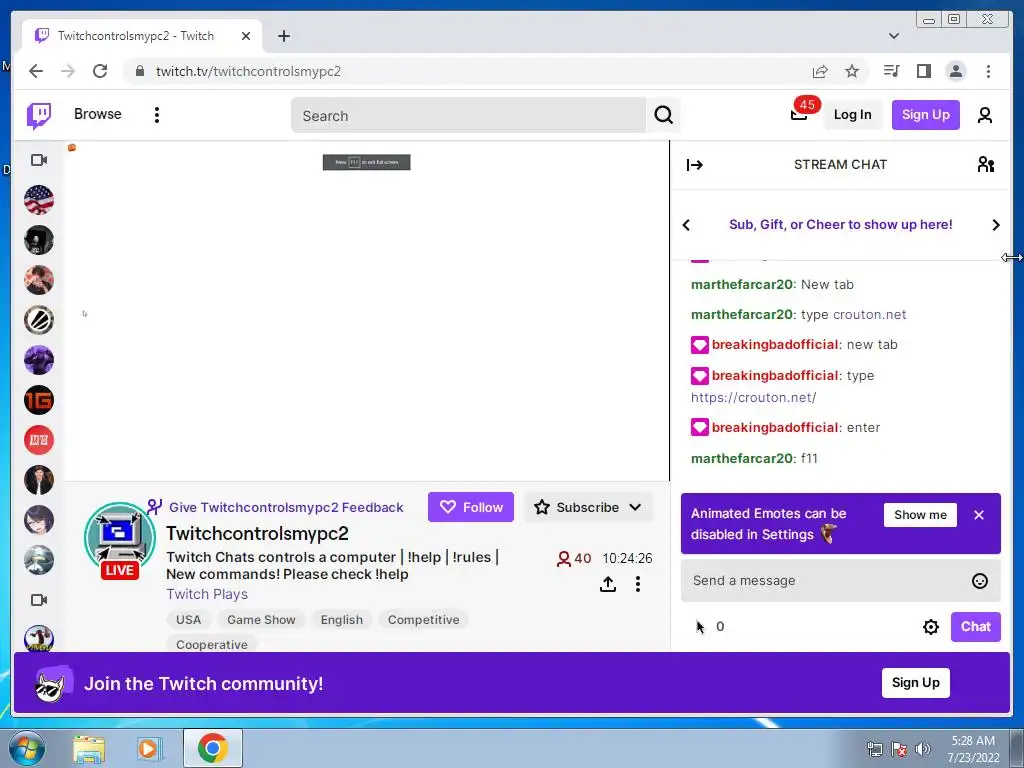
Task: Click the Send a message box
Action: (840, 581)
